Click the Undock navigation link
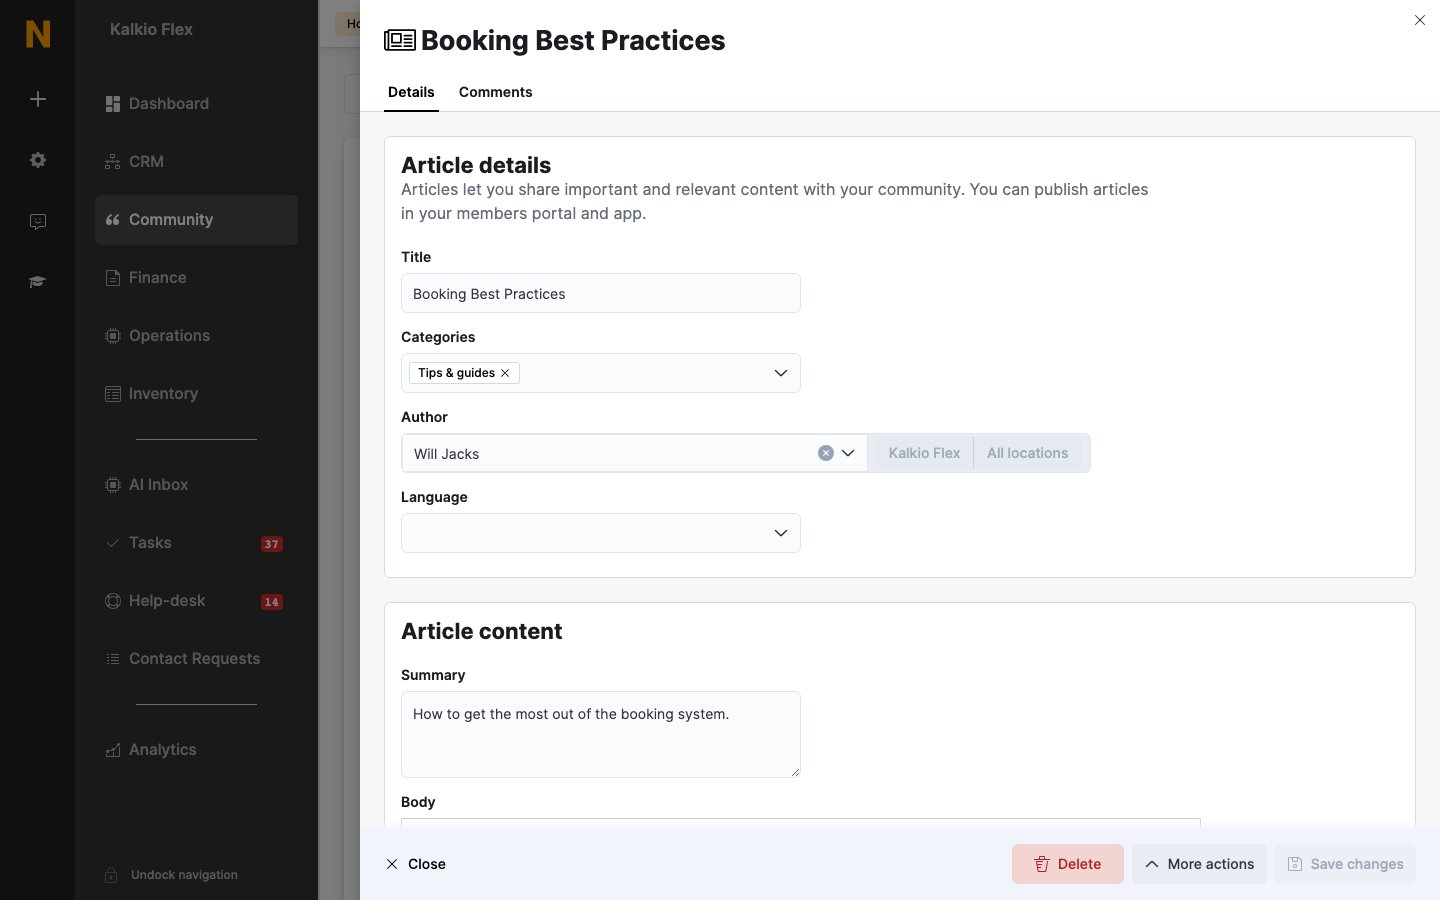The image size is (1440, 900). tap(184, 875)
